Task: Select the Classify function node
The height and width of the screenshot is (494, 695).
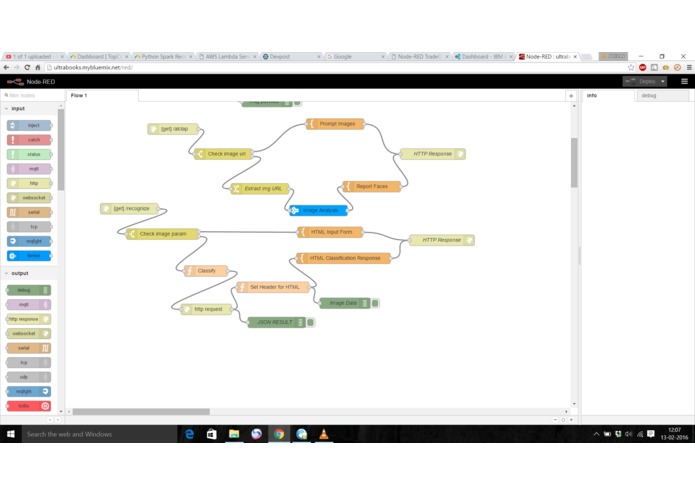Action: pyautogui.click(x=206, y=271)
